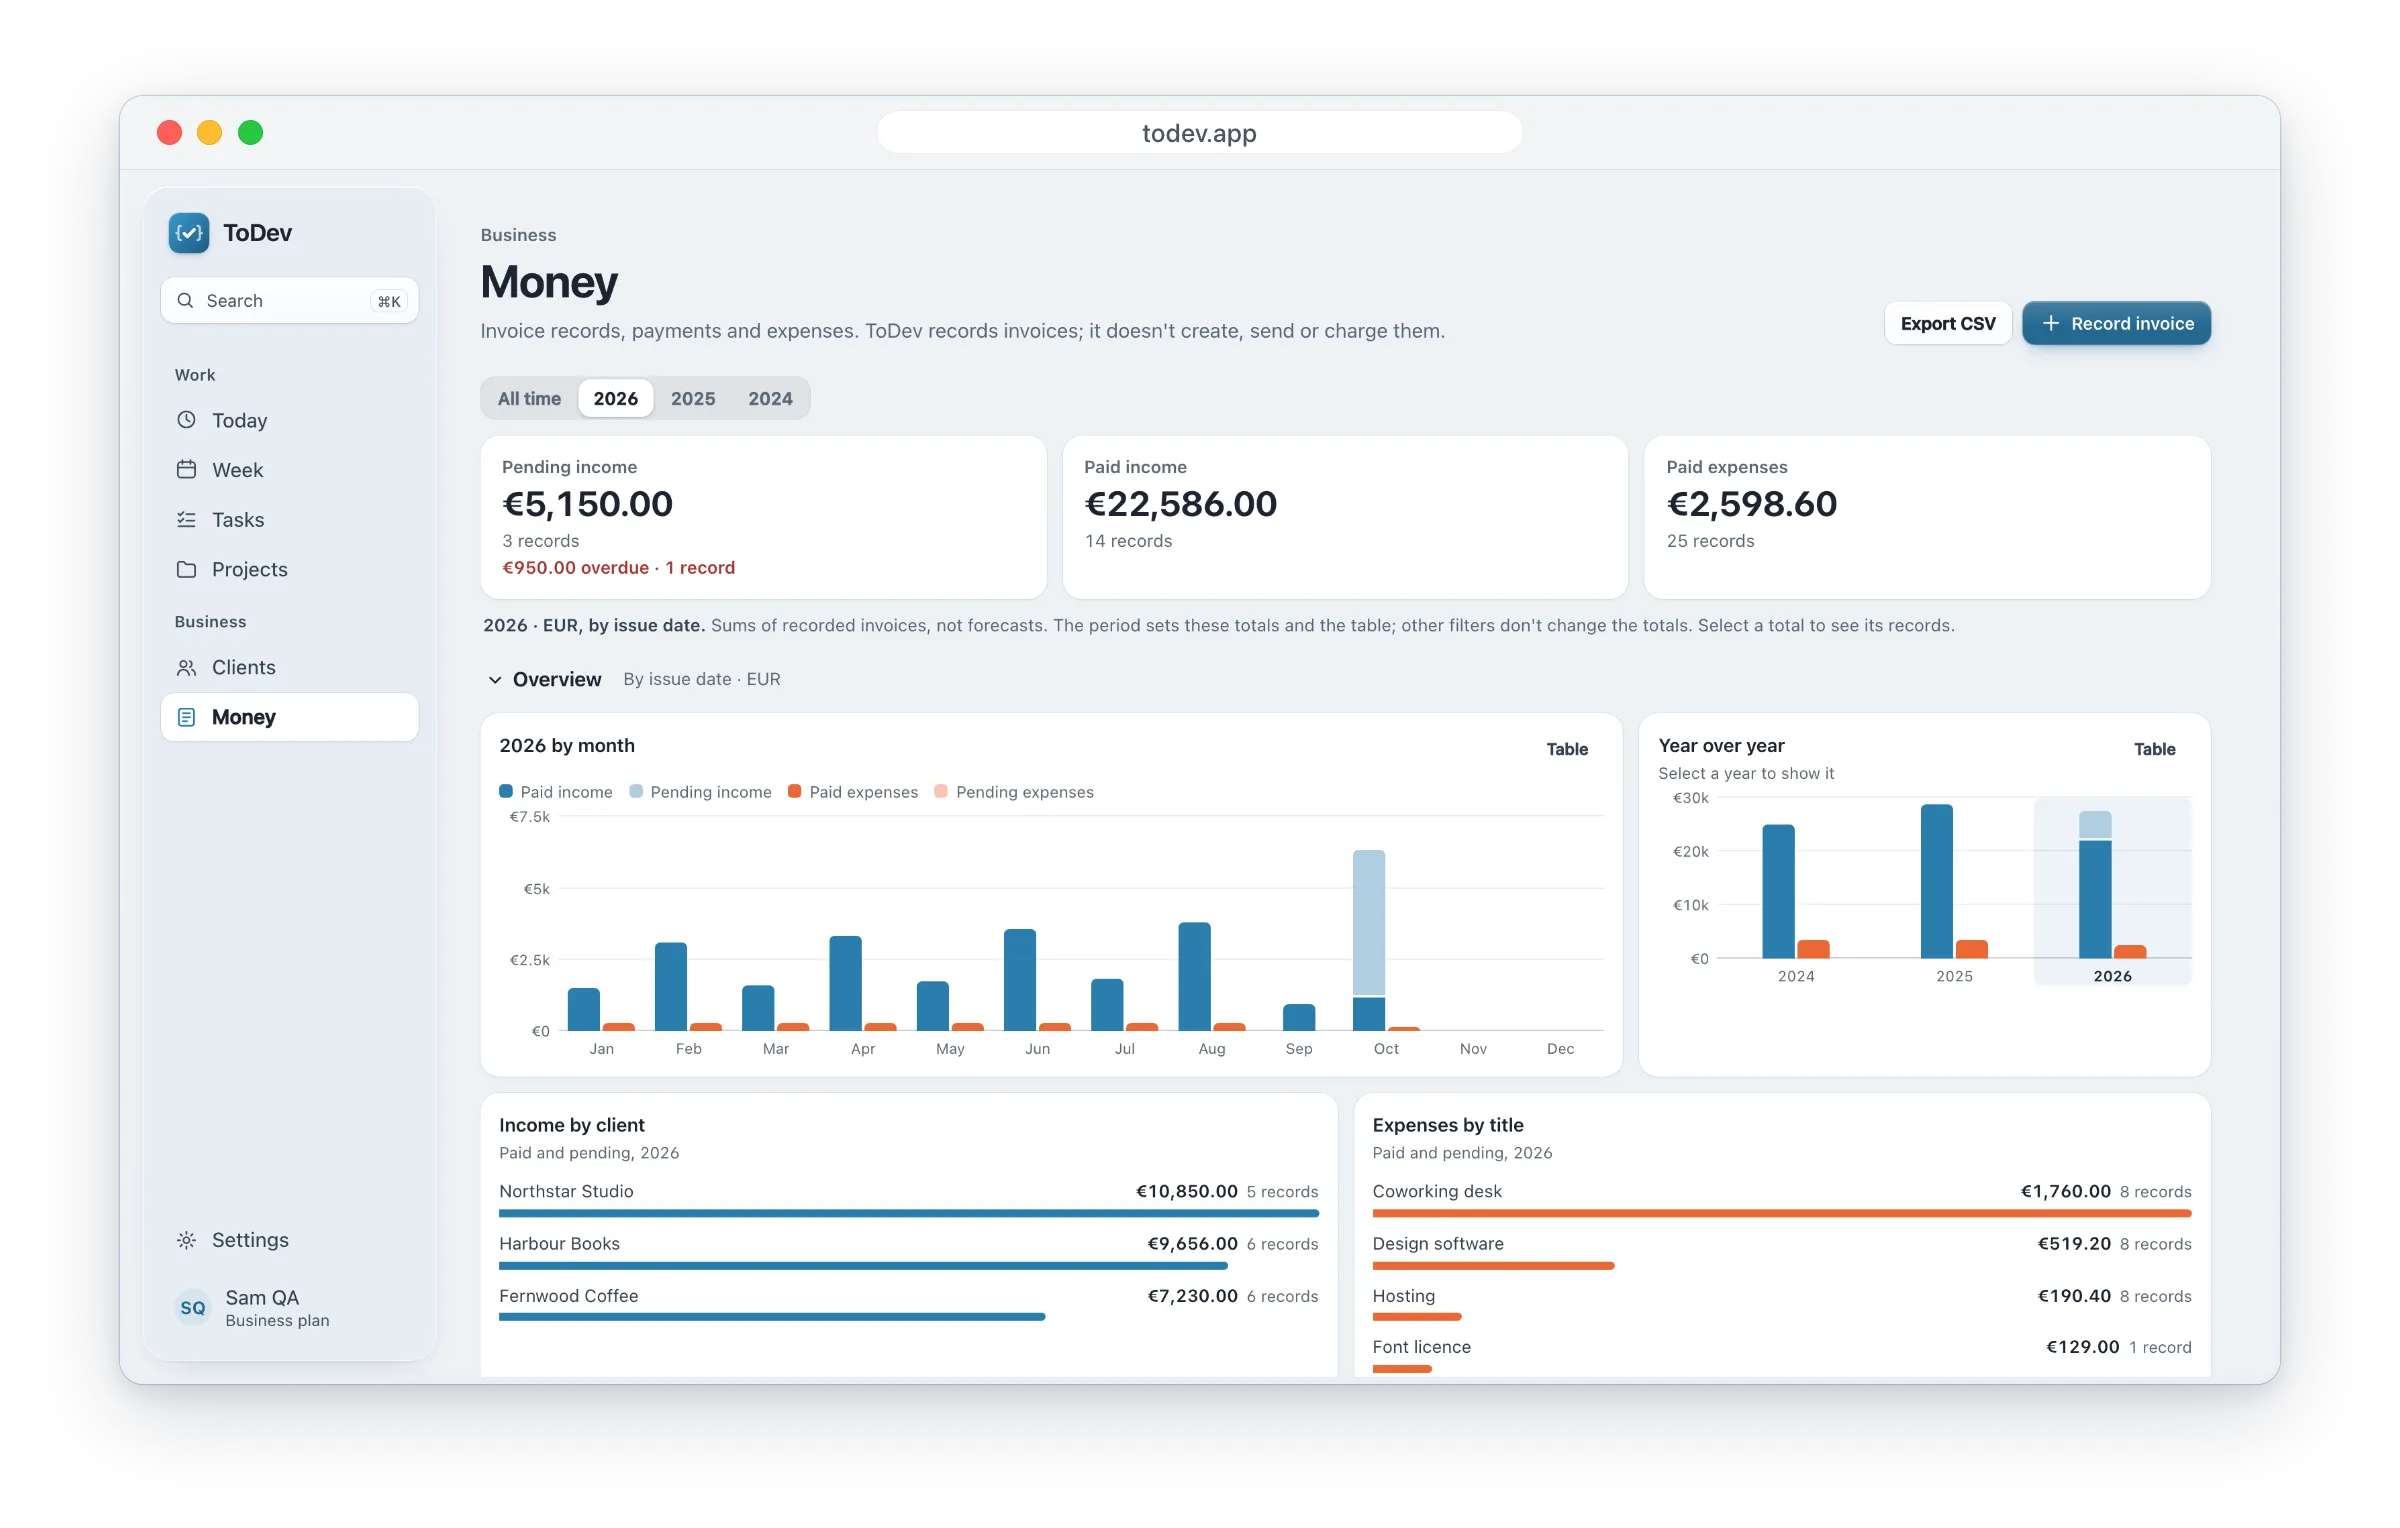2400x1528 pixels.
Task: Click the Coworking desk expense row
Action: 1782,1199
